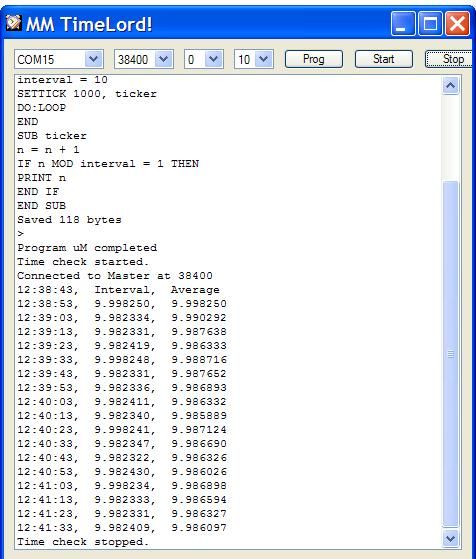Click the scrollbar down arrow
Image resolution: width=476 pixels, height=559 pixels.
[x=450, y=538]
